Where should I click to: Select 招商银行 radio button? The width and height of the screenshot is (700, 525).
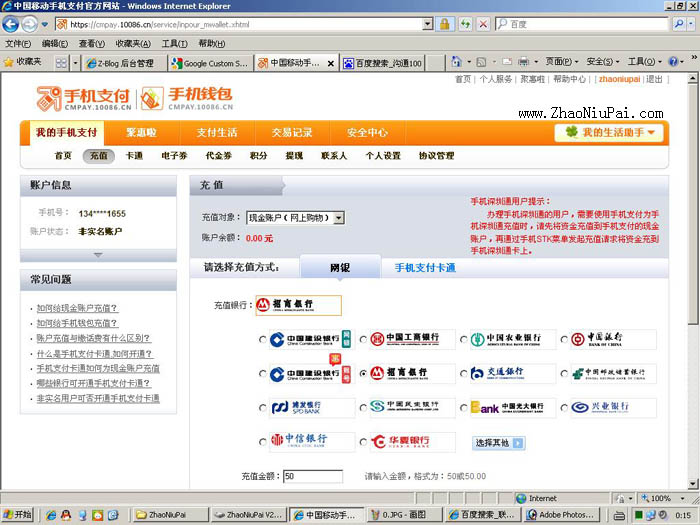363,373
